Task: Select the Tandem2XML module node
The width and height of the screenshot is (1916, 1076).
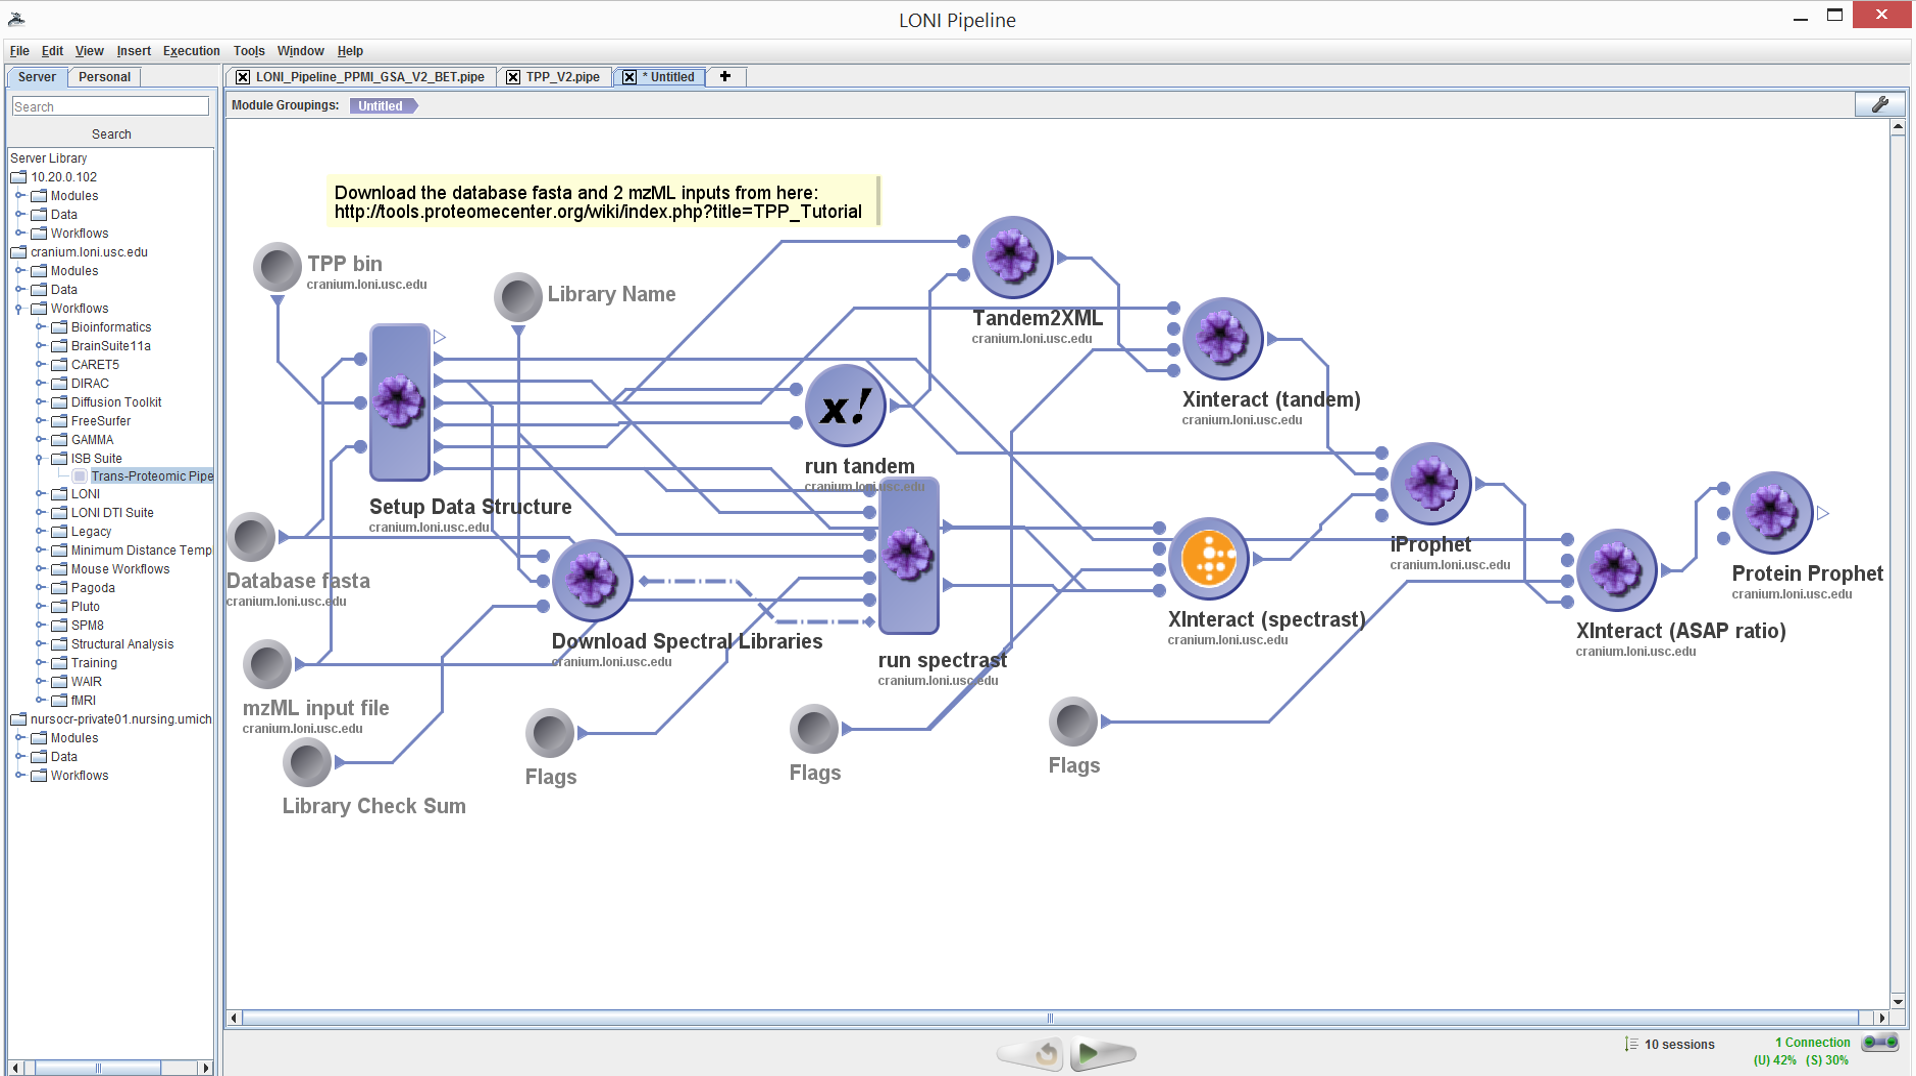Action: tap(1012, 257)
